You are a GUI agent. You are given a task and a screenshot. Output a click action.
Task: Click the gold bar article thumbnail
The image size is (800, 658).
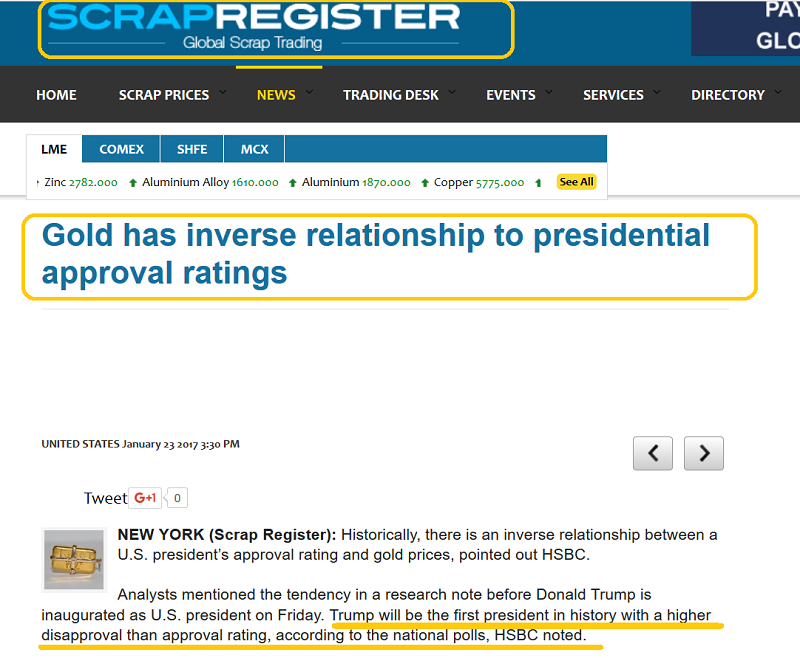74,559
